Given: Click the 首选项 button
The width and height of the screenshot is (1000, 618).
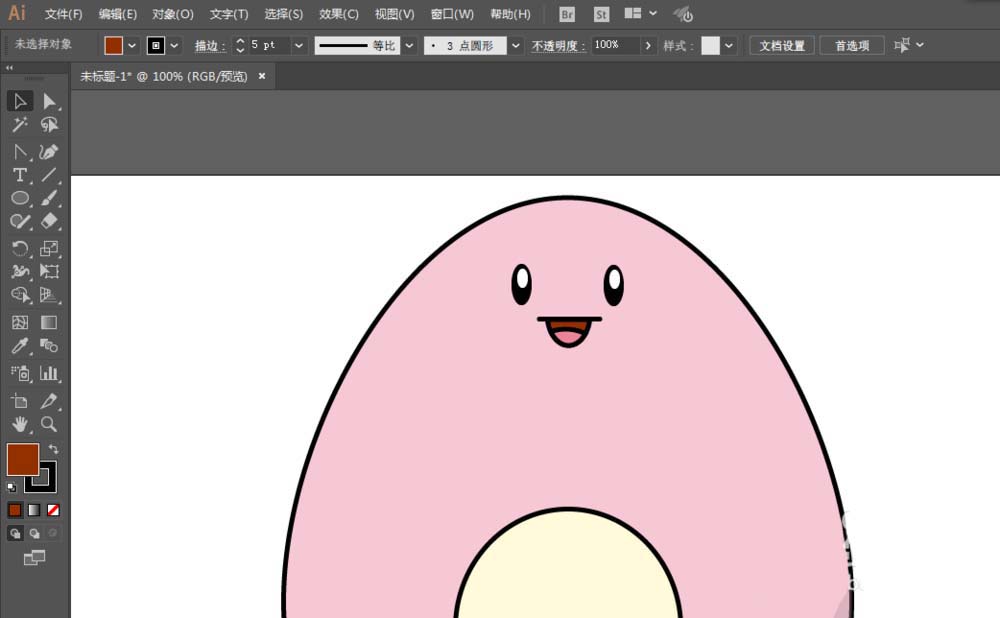Looking at the screenshot, I should click(852, 46).
